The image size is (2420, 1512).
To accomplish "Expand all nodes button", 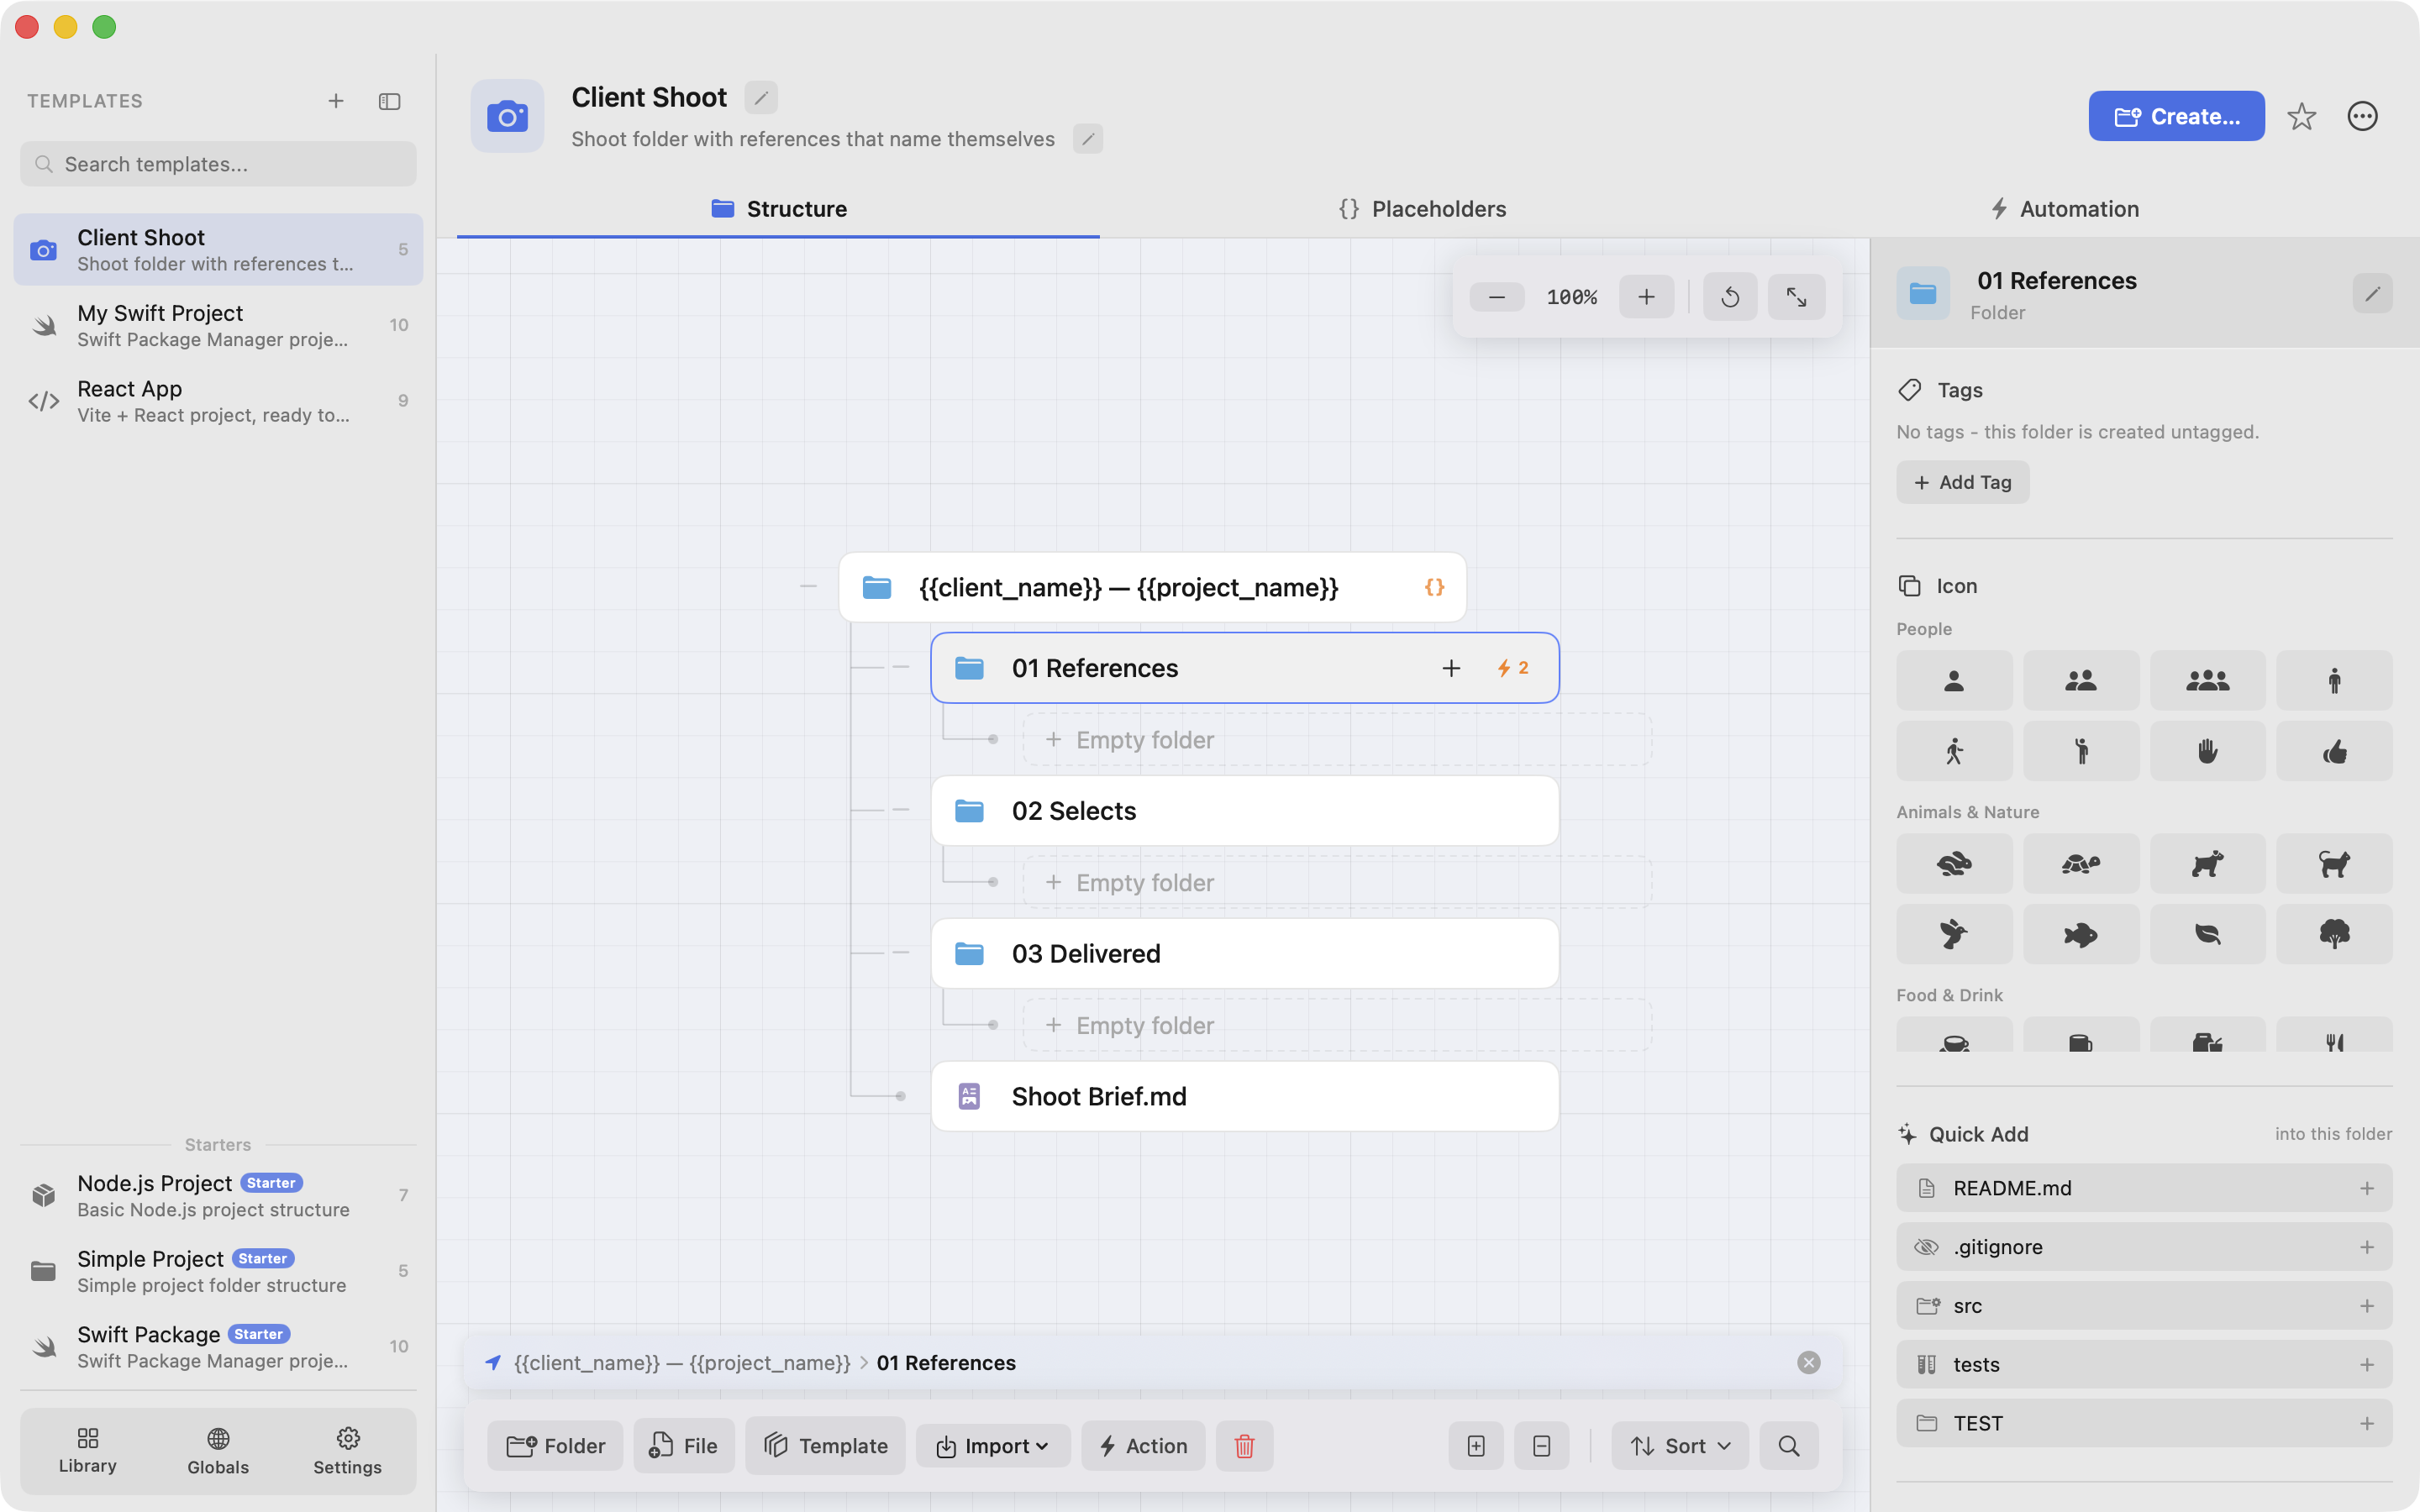I will point(1476,1446).
